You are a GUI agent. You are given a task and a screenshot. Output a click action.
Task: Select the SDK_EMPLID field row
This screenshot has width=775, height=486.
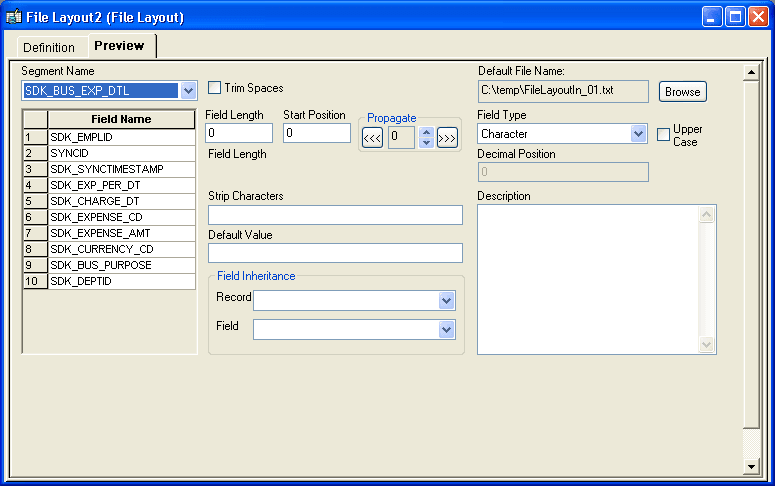point(122,137)
